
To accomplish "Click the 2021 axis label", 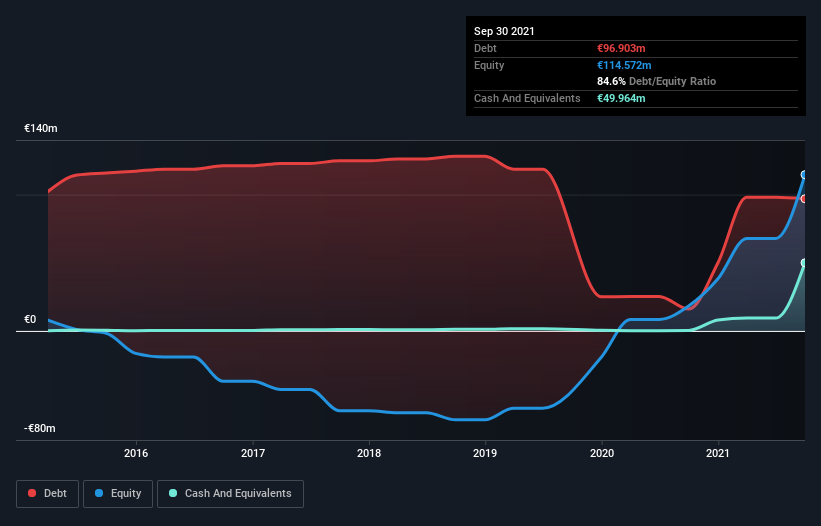I will [718, 453].
